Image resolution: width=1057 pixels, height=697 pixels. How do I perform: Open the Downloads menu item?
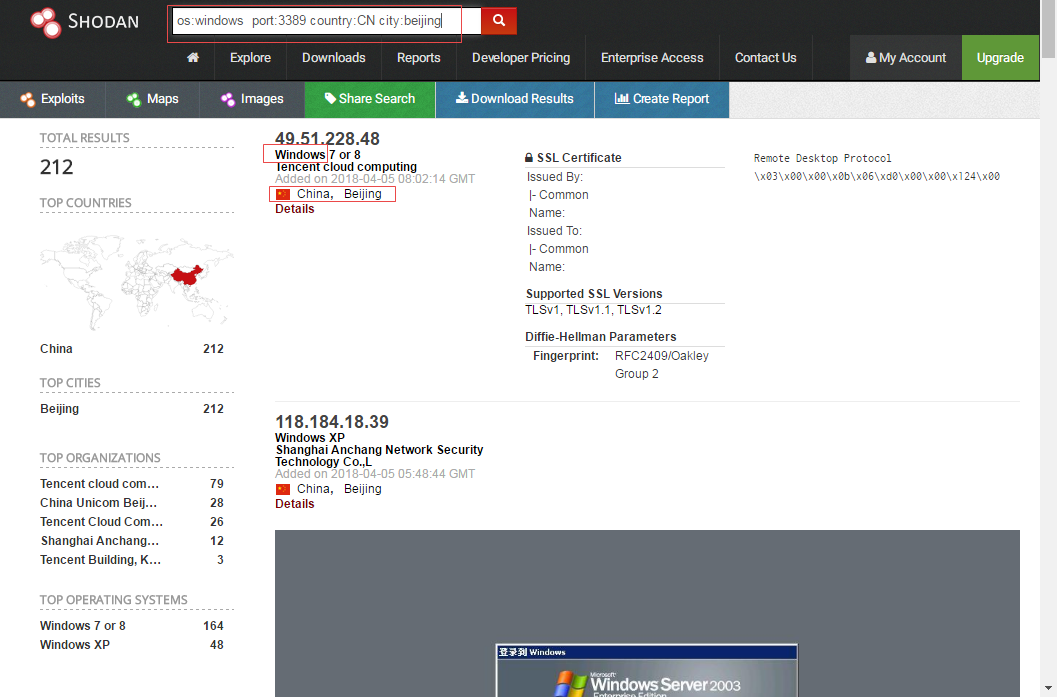coord(334,58)
